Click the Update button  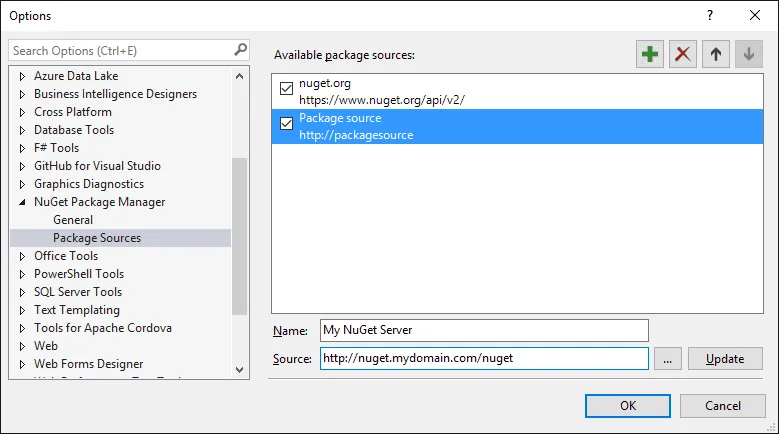coord(725,359)
